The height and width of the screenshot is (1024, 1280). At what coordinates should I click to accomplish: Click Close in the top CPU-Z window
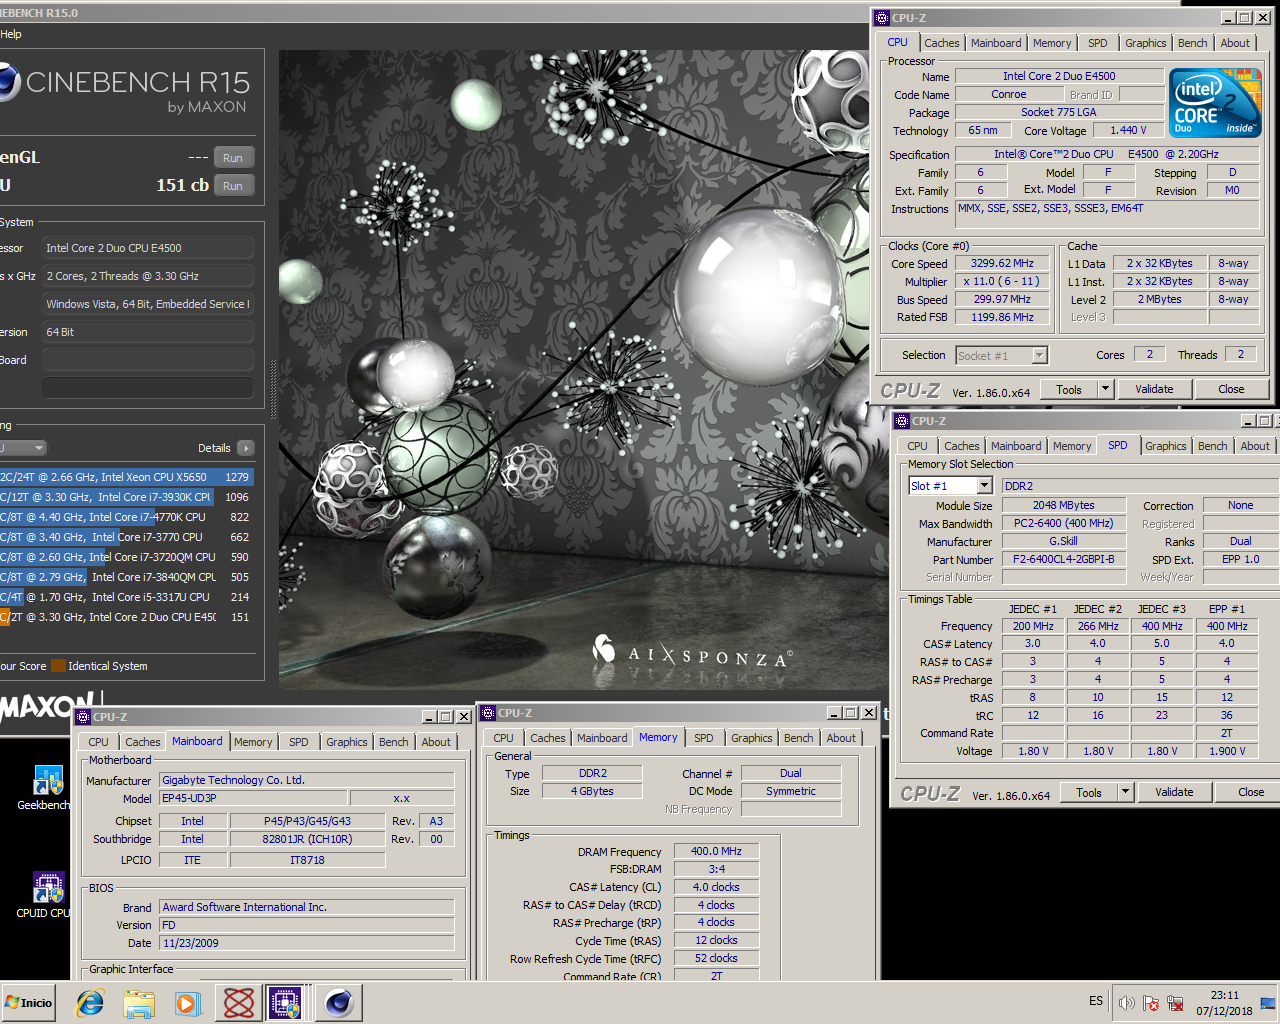[x=1231, y=389]
